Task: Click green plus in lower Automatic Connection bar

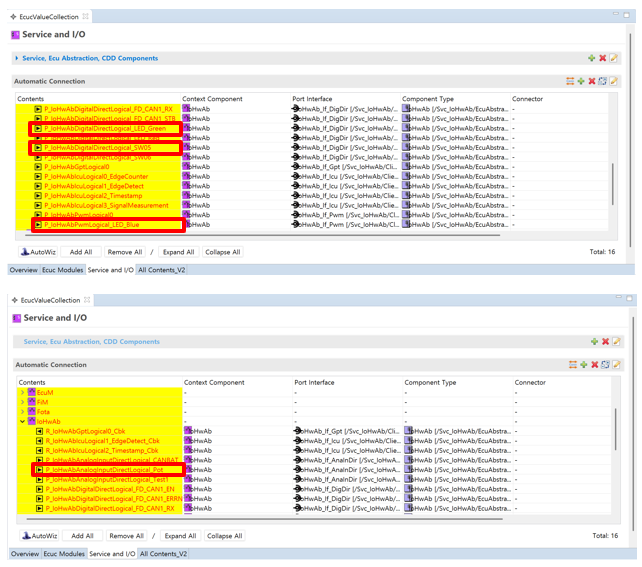Action: point(583,364)
